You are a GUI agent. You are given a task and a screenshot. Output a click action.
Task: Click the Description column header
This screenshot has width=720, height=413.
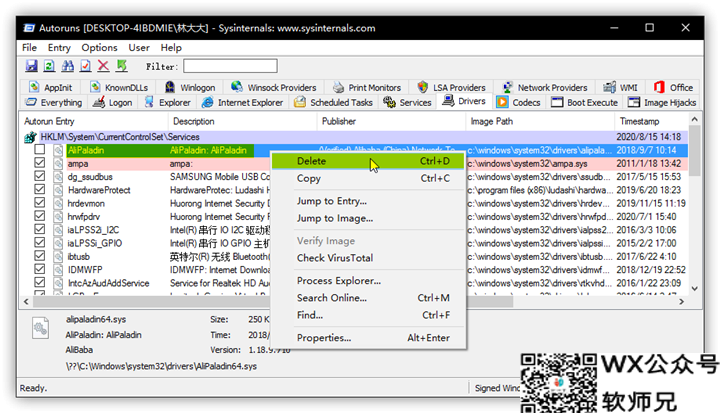click(242, 121)
